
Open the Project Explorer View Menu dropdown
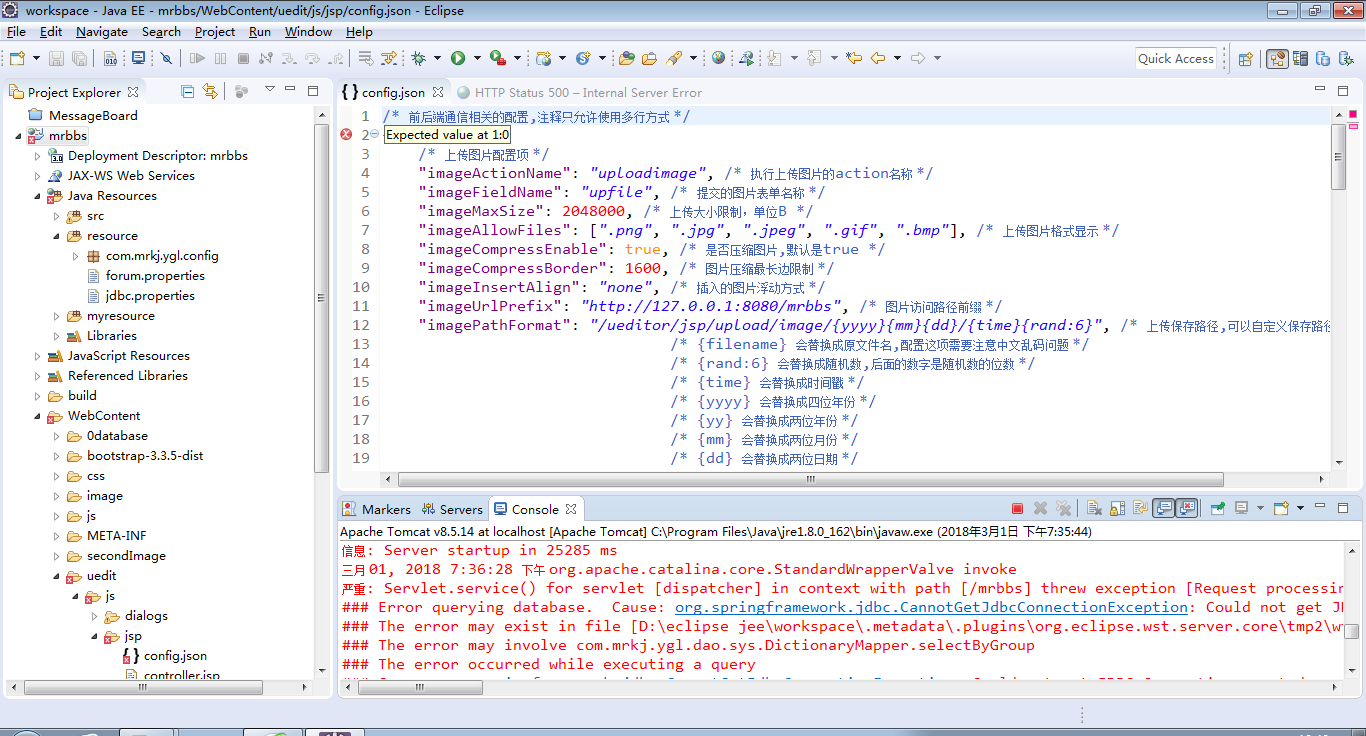[269, 91]
